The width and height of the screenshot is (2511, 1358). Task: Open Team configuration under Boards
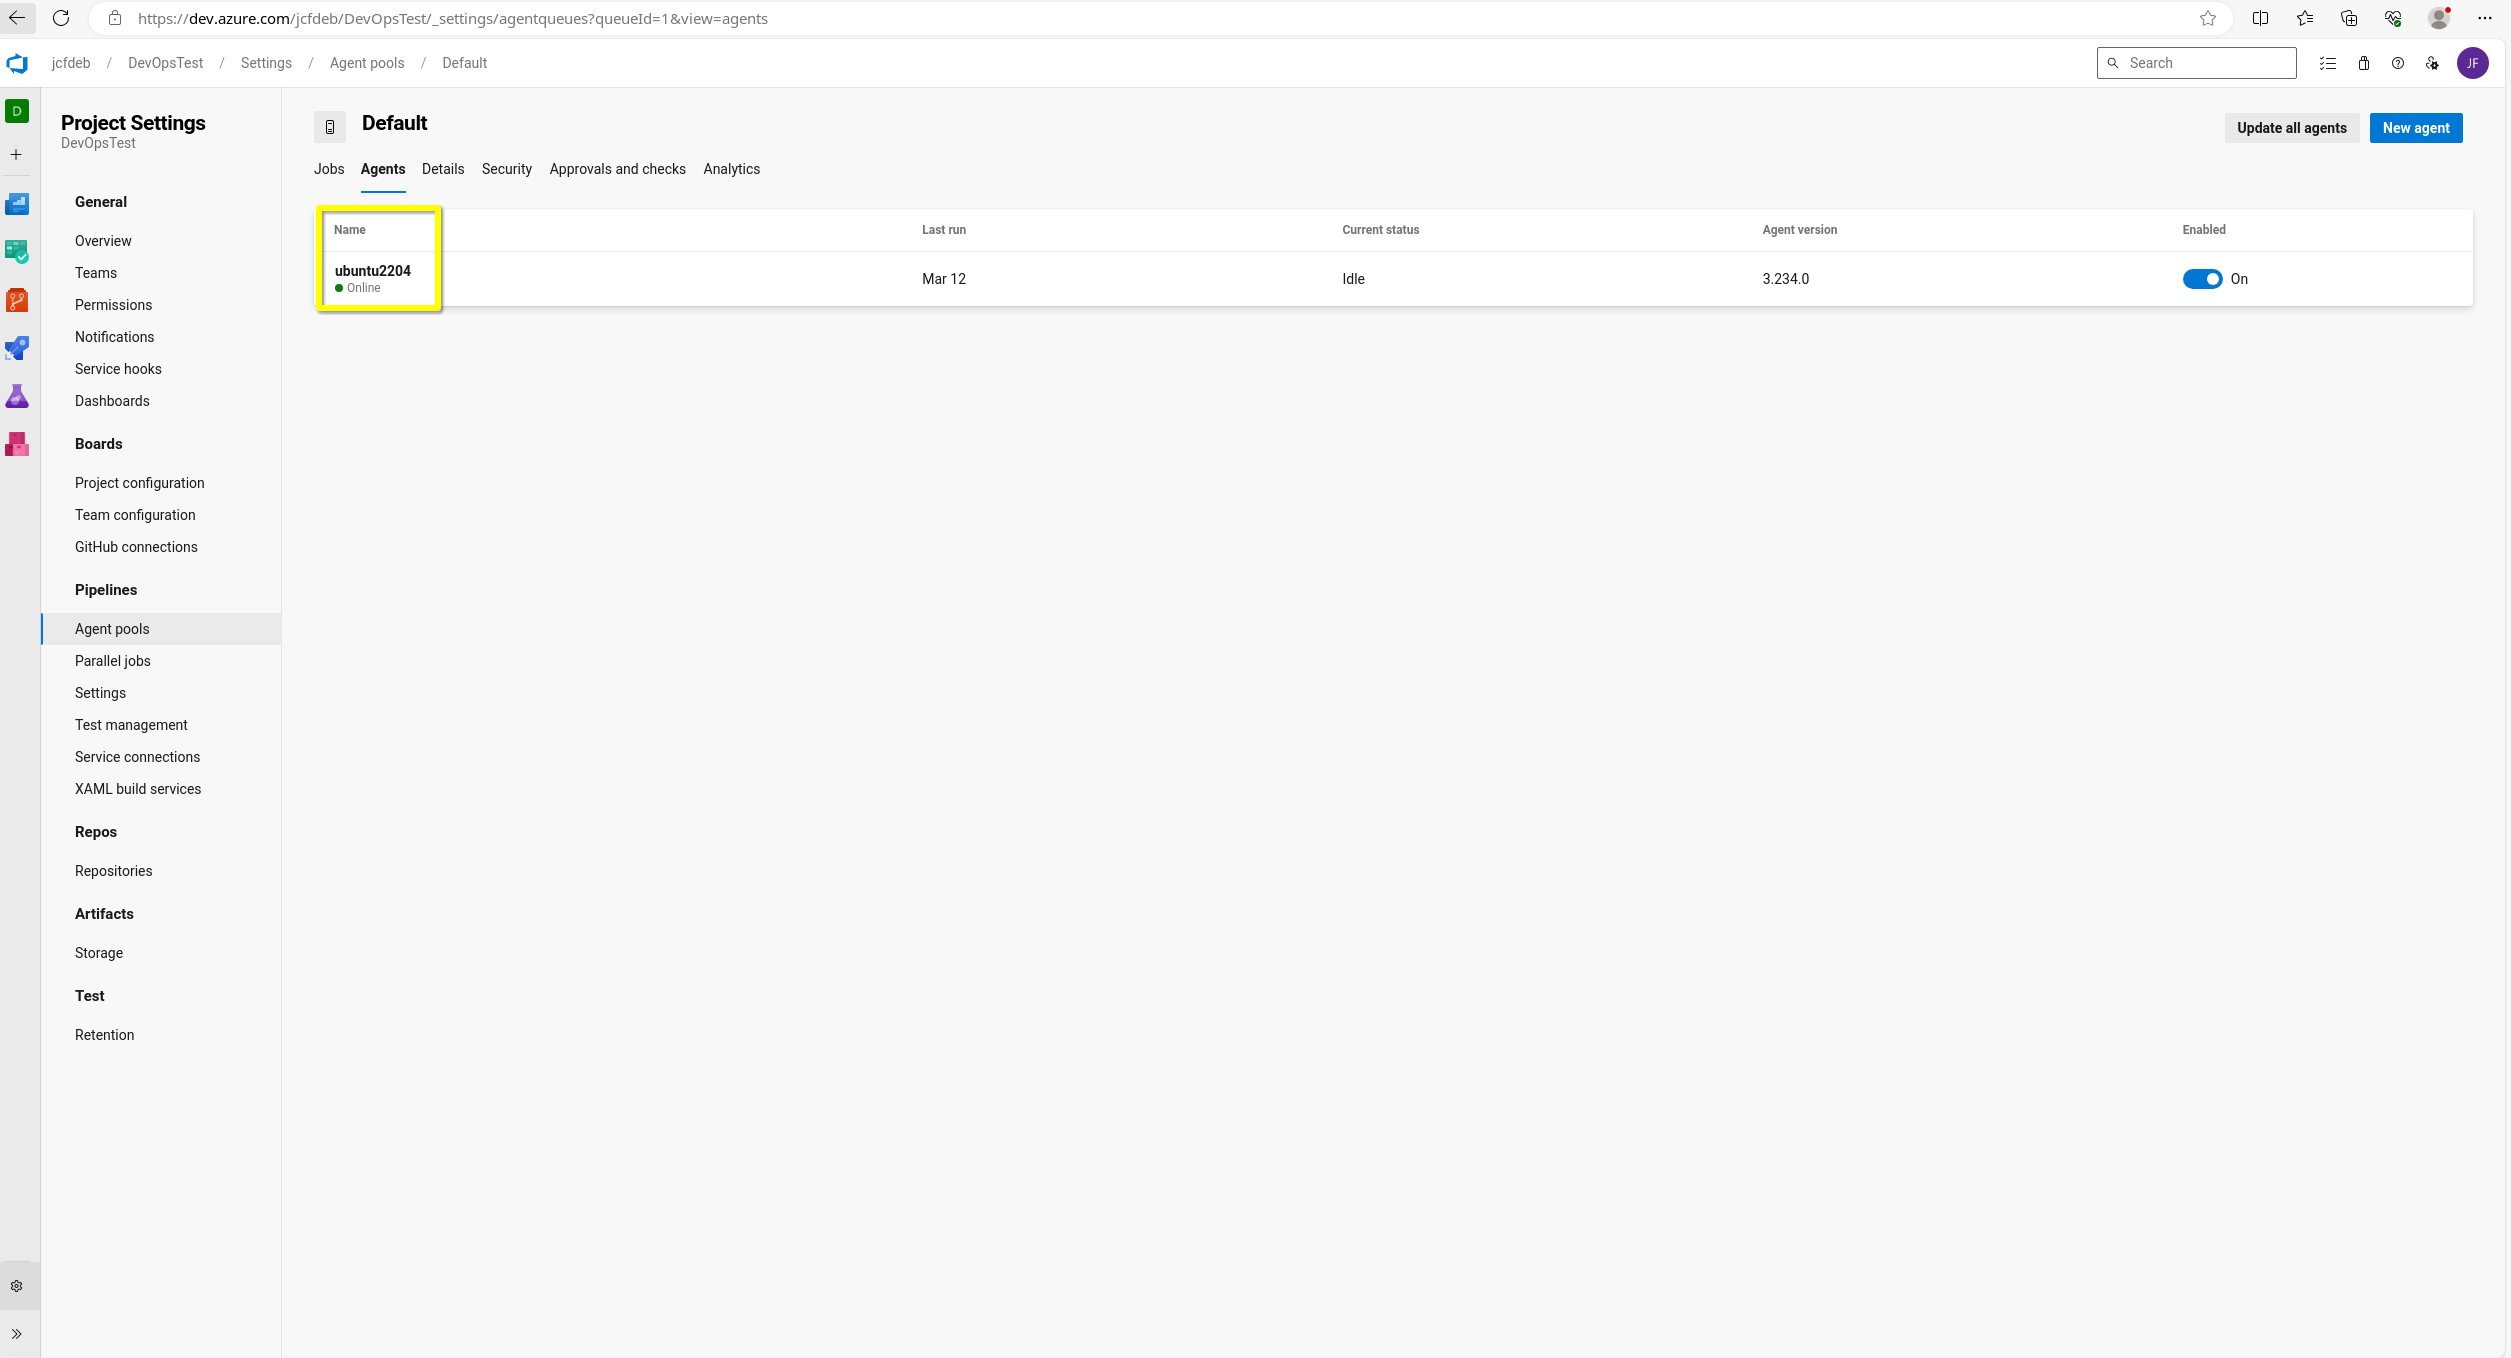(x=135, y=515)
